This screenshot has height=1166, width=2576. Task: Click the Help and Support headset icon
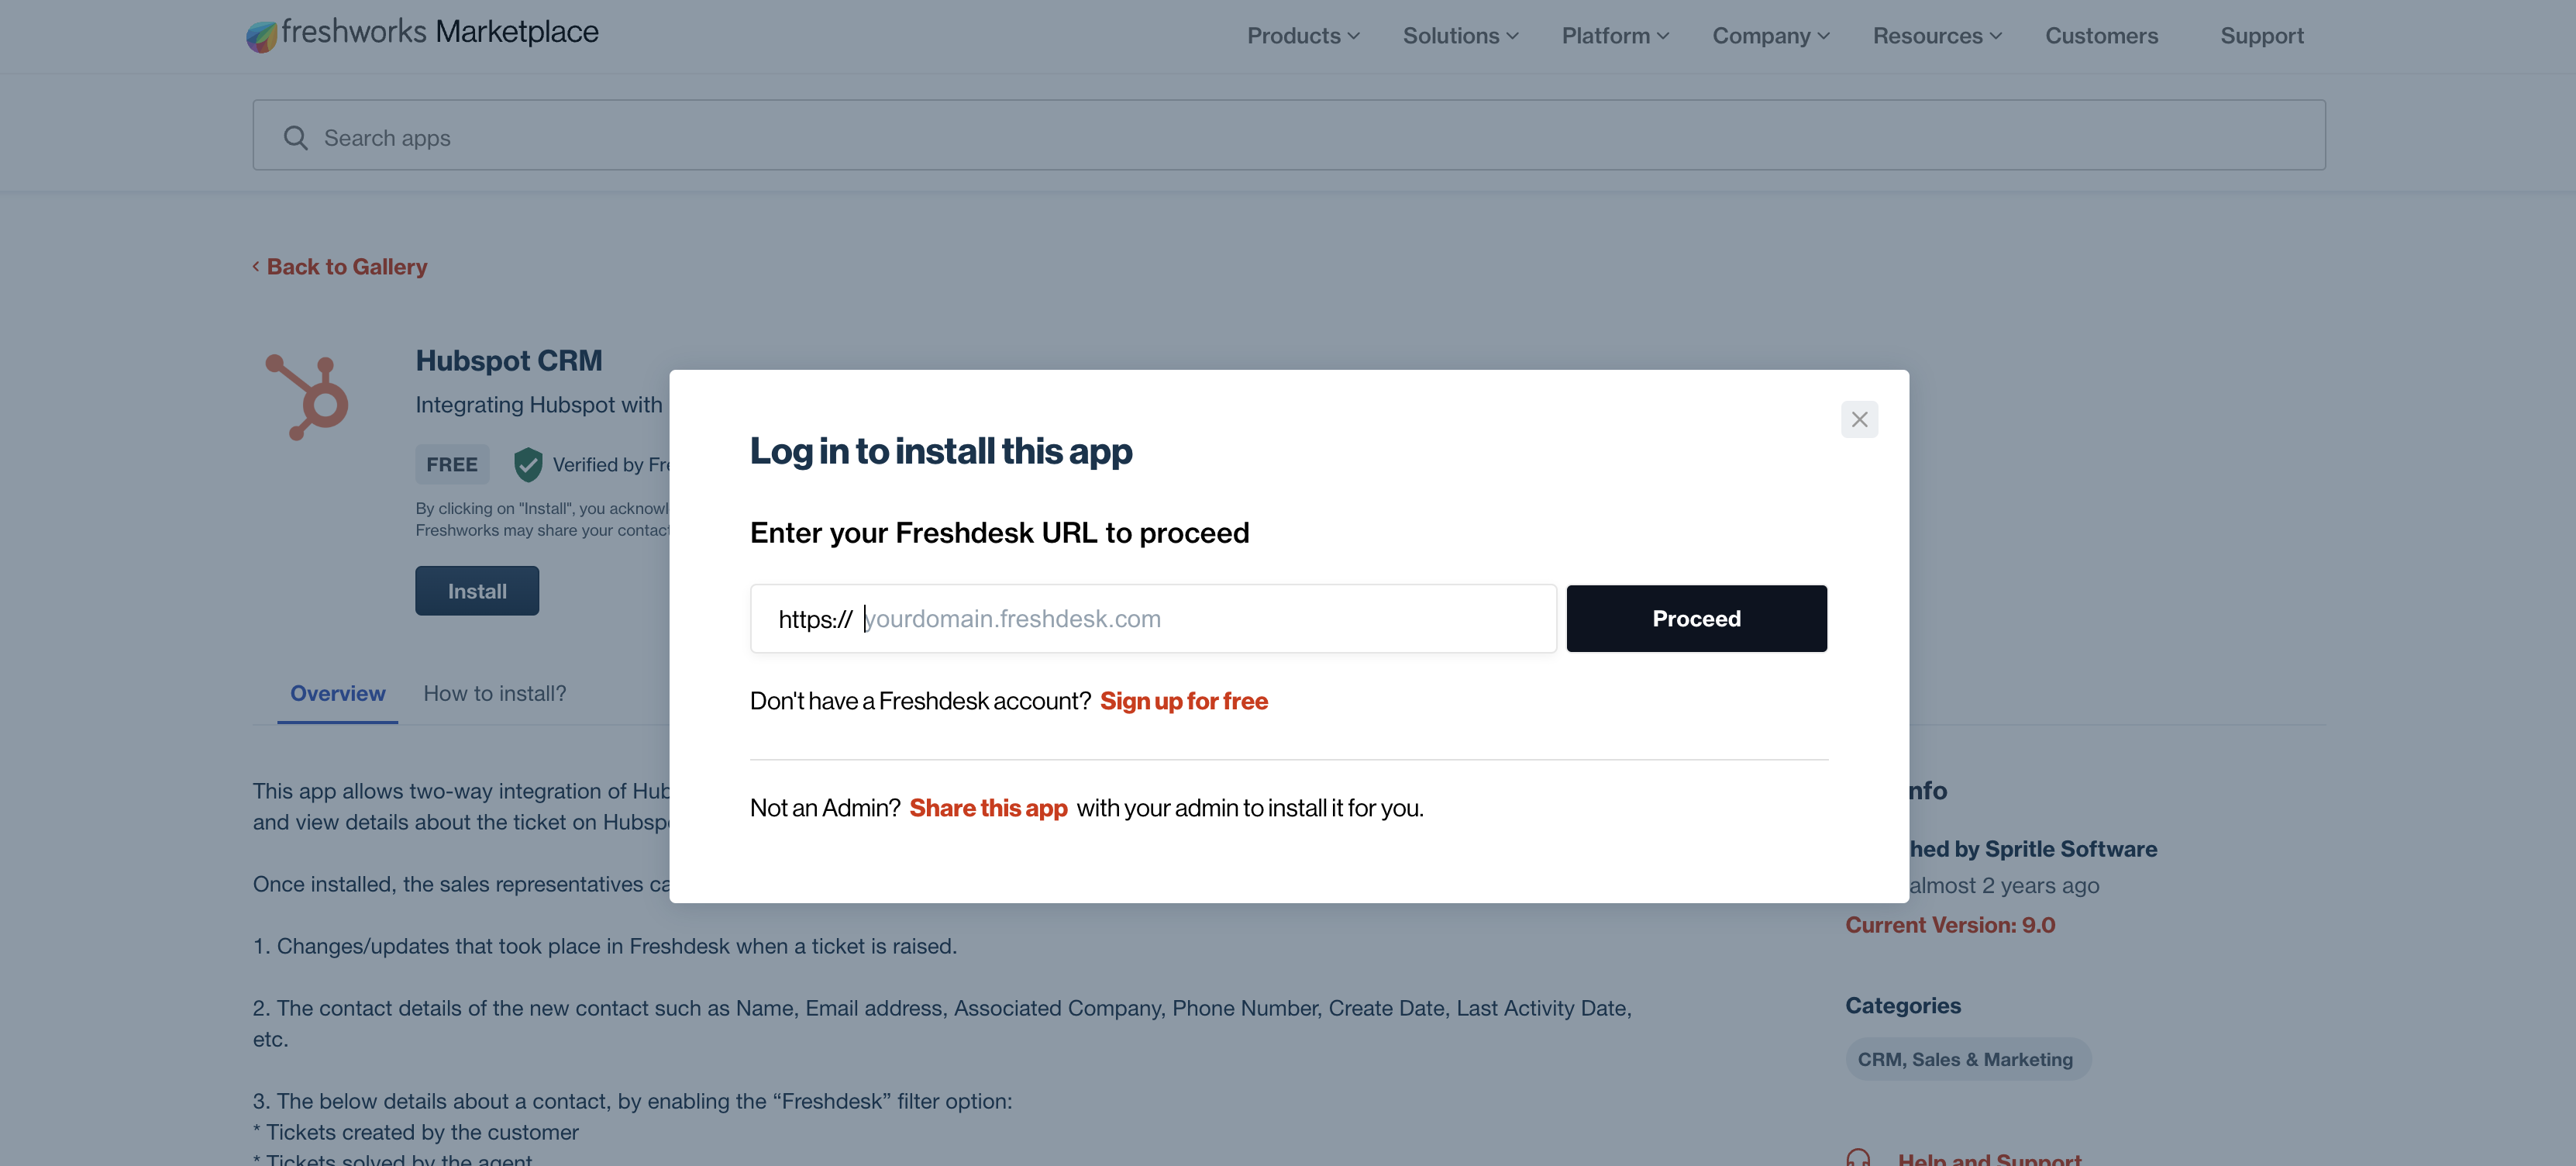[1858, 1158]
